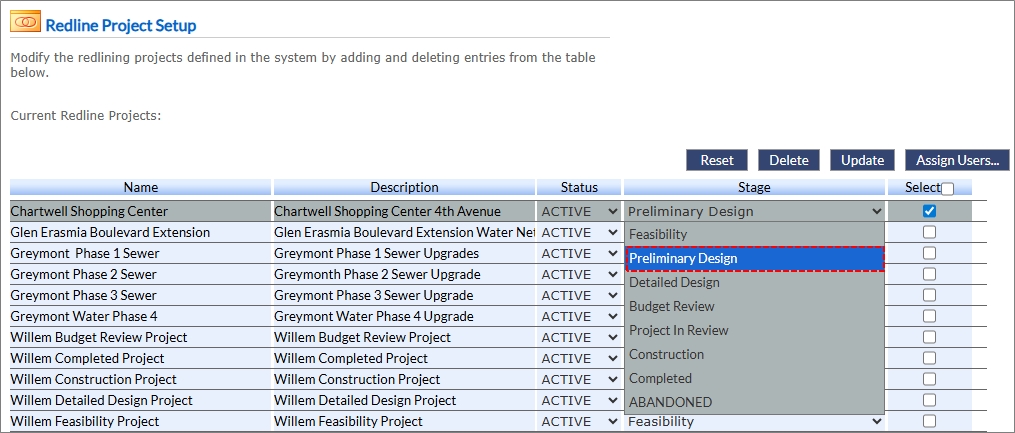Edit the Greymont Phase 2 Sewer description field
This screenshot has height=433, width=1015.
tap(403, 274)
